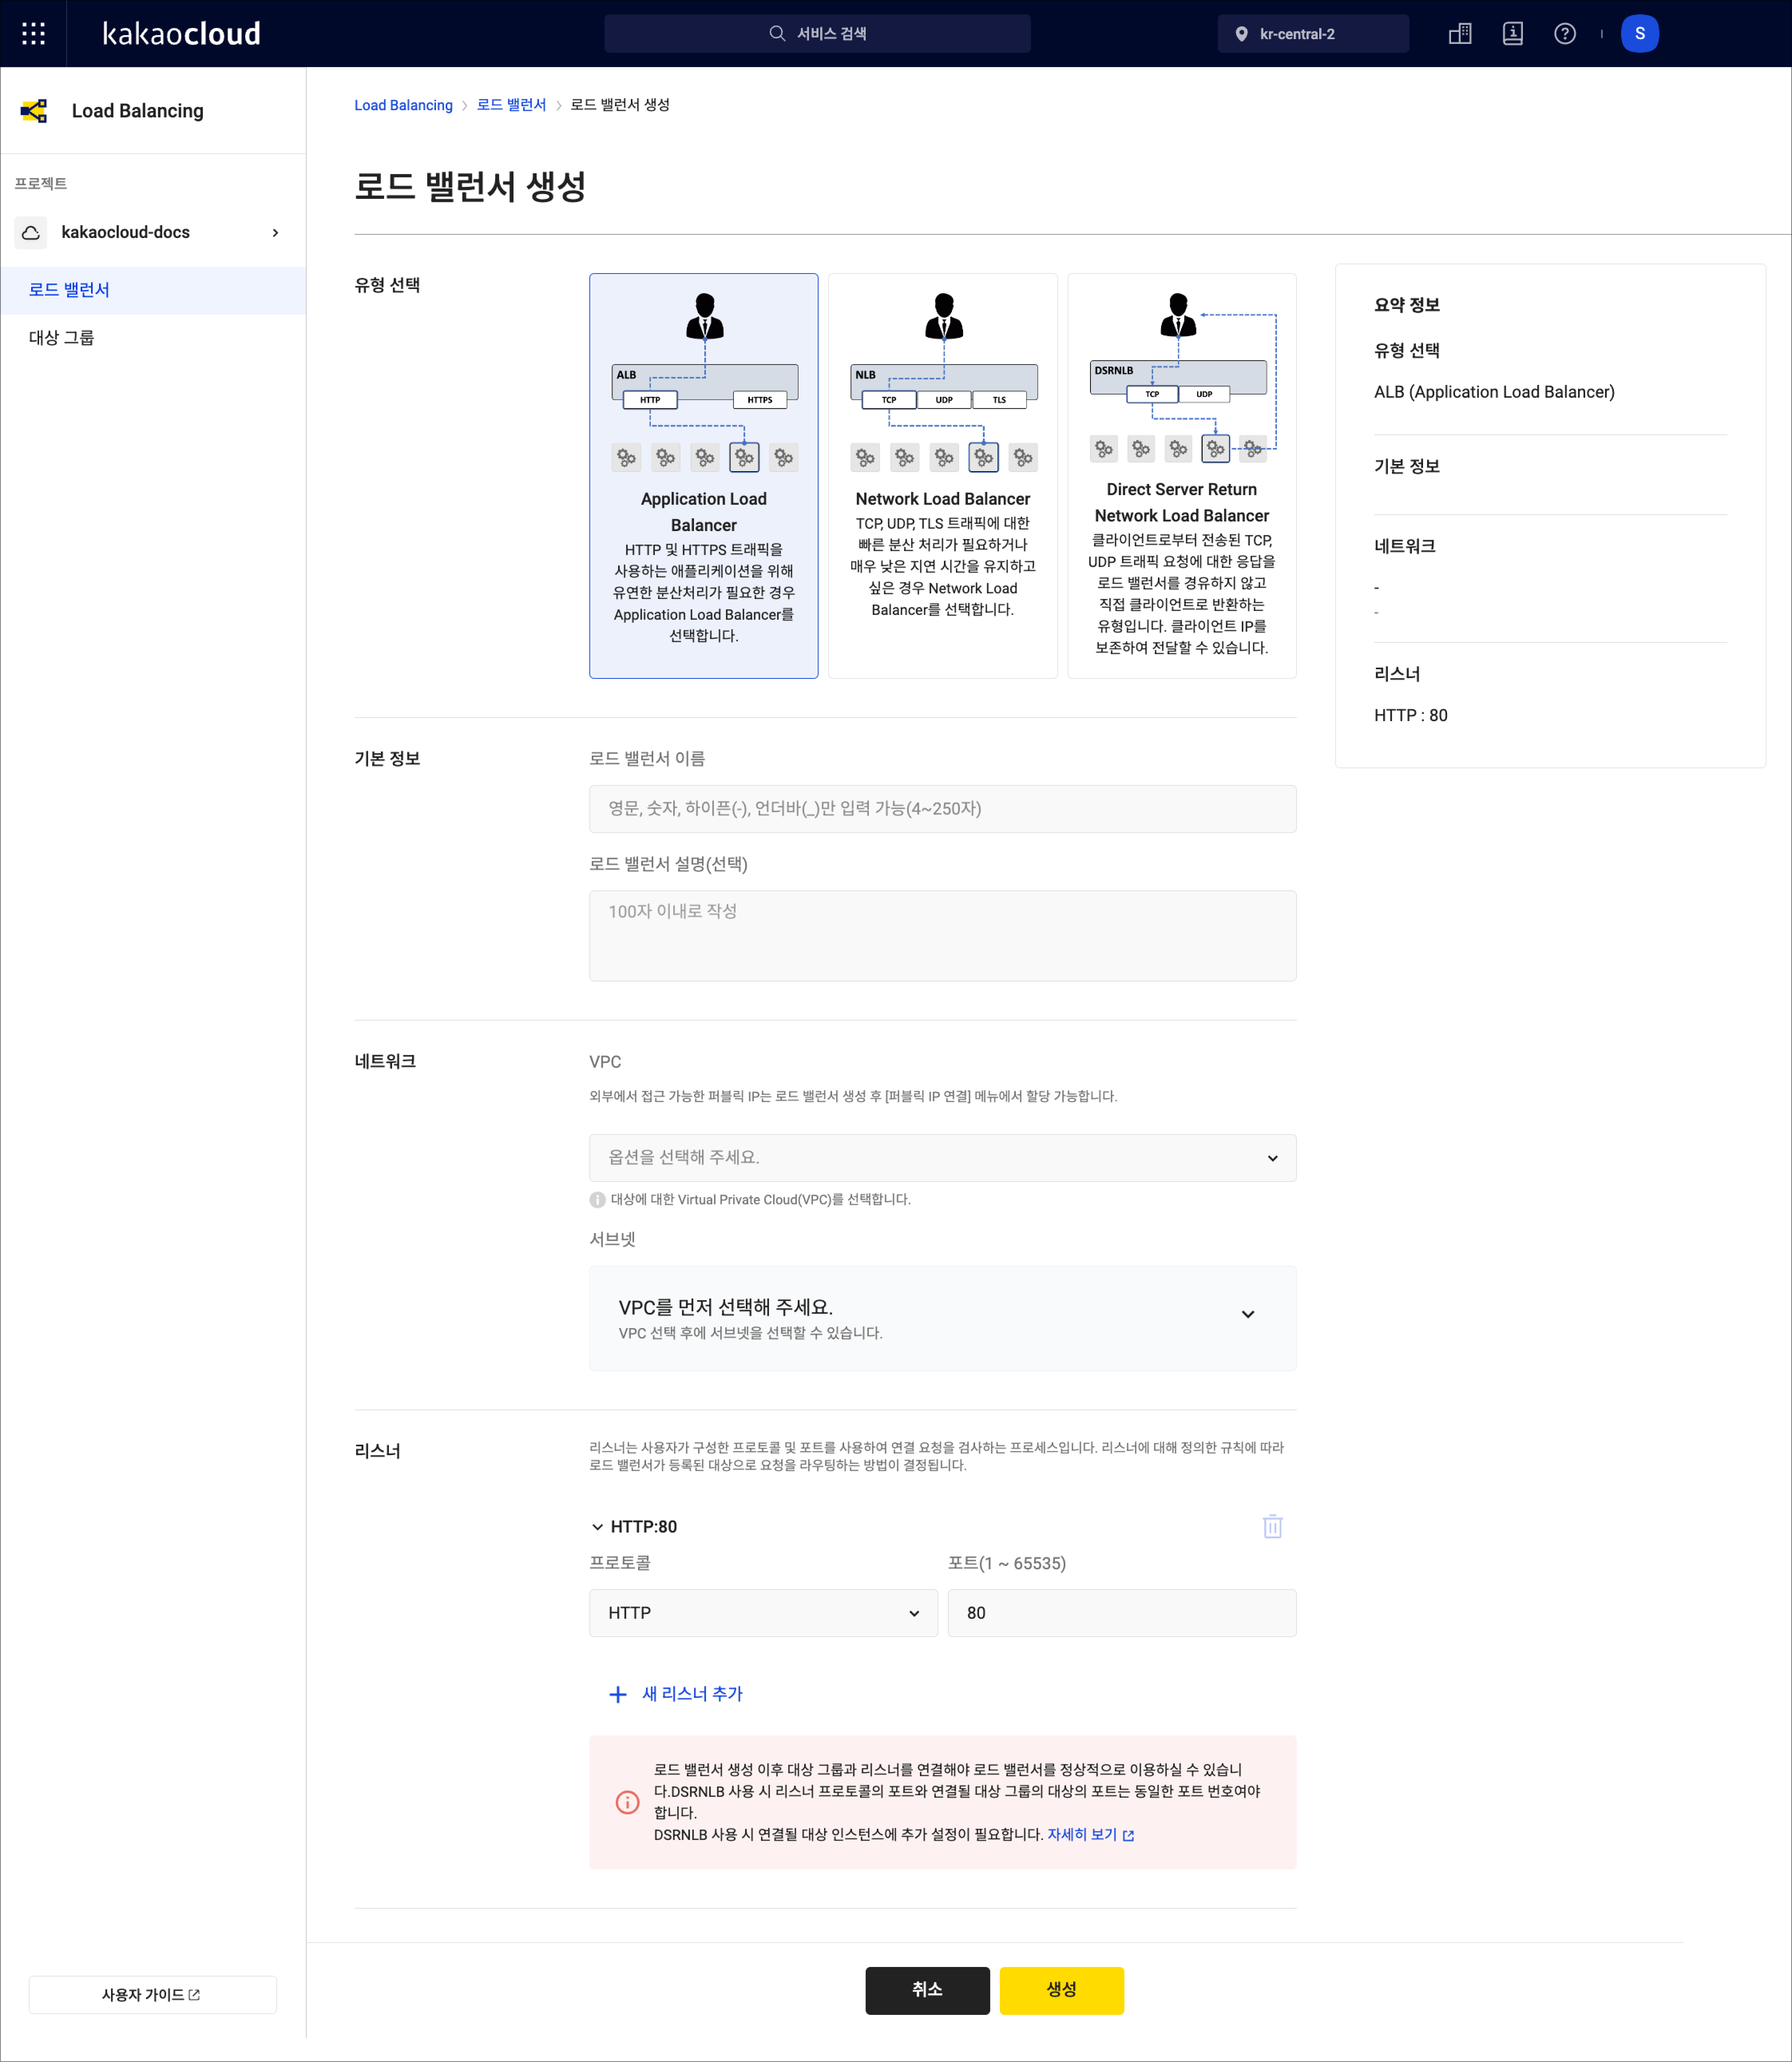Open the help question mark icon
Image resolution: width=1792 pixels, height=2062 pixels.
[x=1564, y=34]
